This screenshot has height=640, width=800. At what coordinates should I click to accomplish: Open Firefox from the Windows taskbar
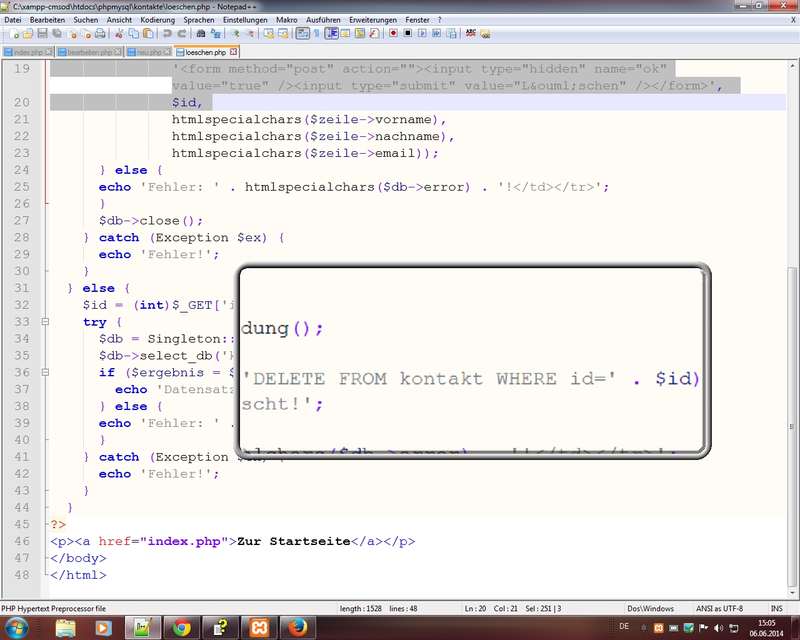[x=297, y=627]
